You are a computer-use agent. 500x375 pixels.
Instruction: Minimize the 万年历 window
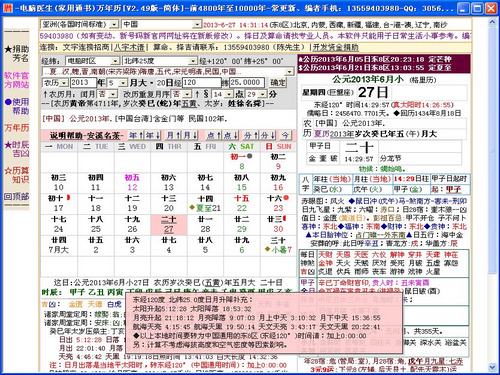[x=462, y=8]
